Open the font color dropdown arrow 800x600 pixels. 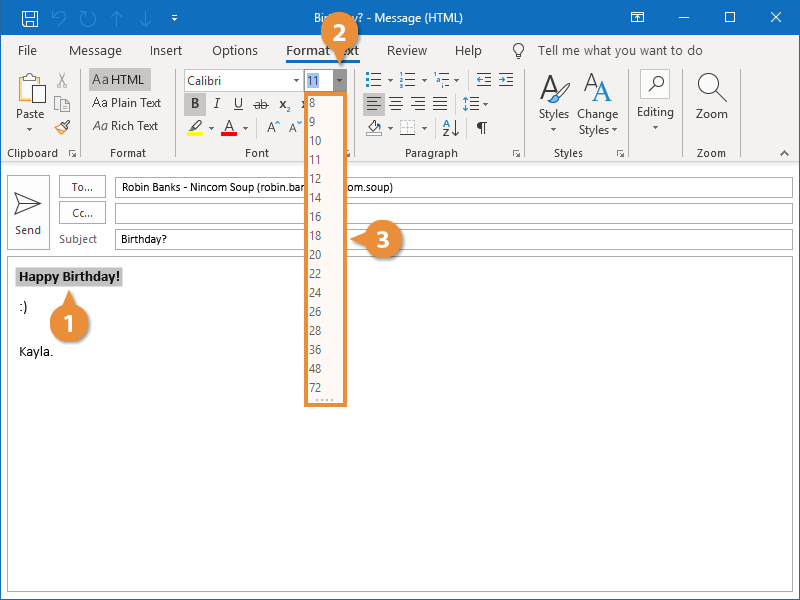point(247,128)
